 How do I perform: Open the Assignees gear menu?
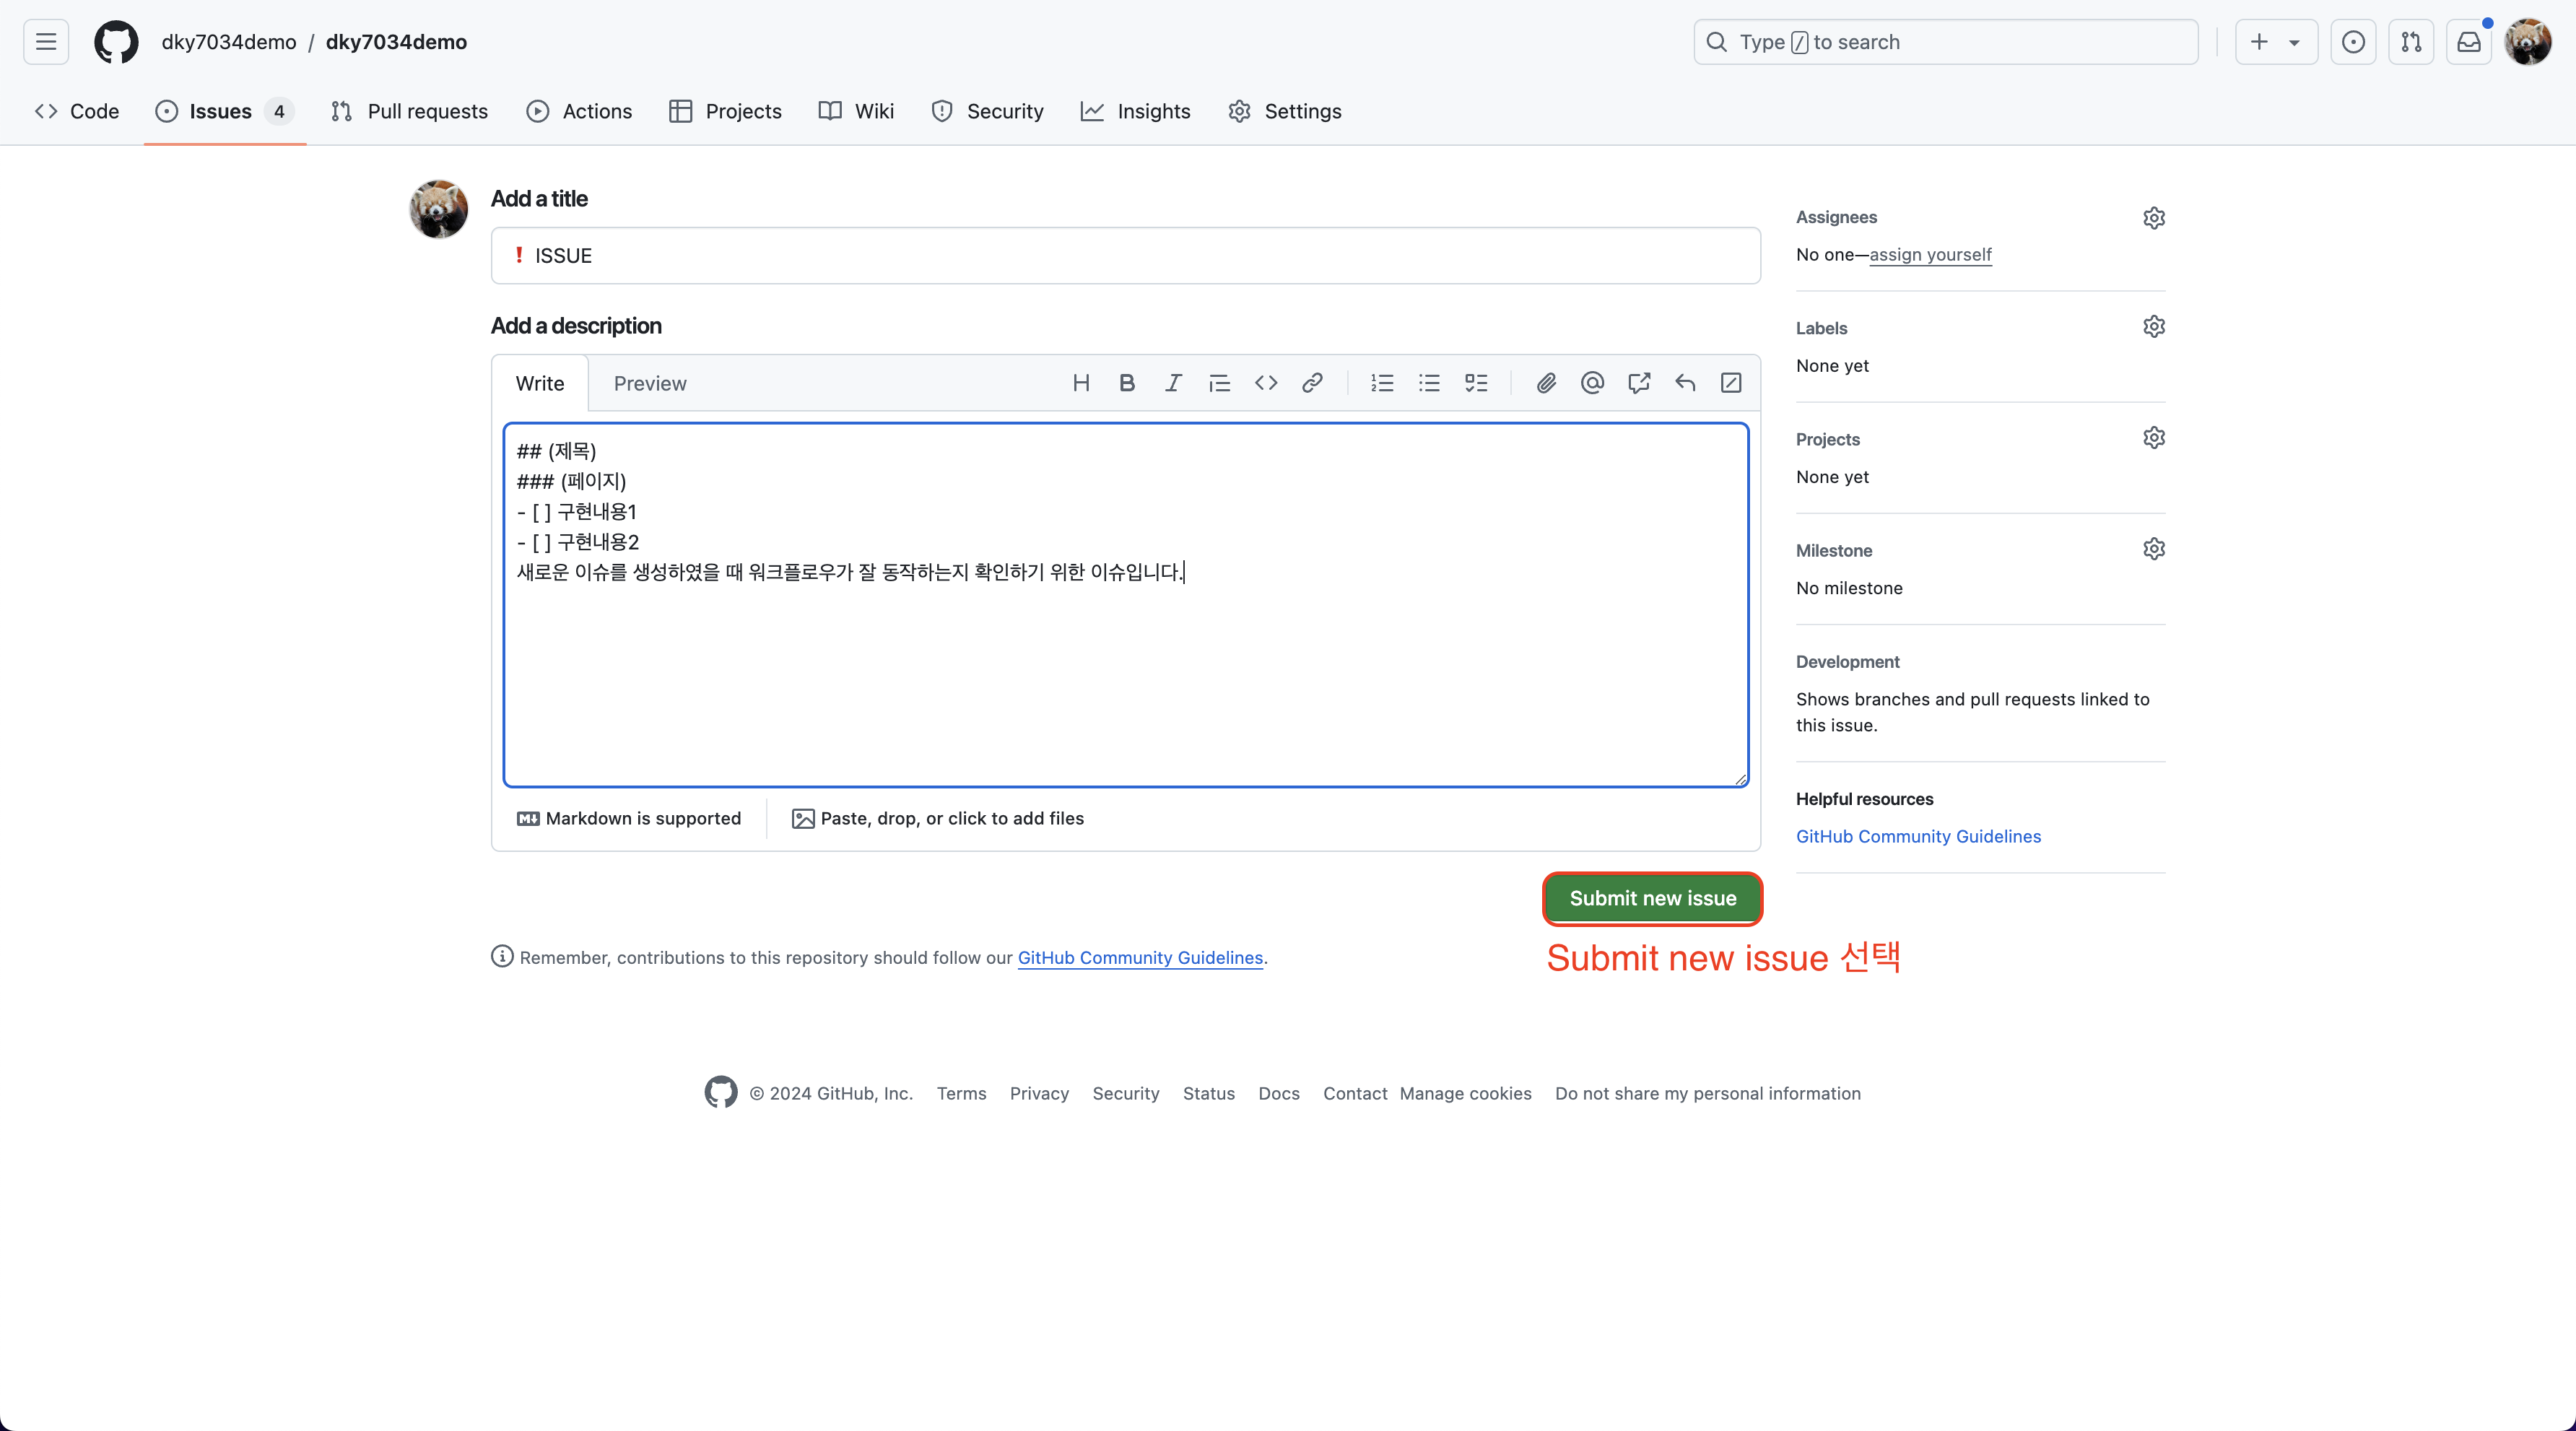pos(2153,218)
